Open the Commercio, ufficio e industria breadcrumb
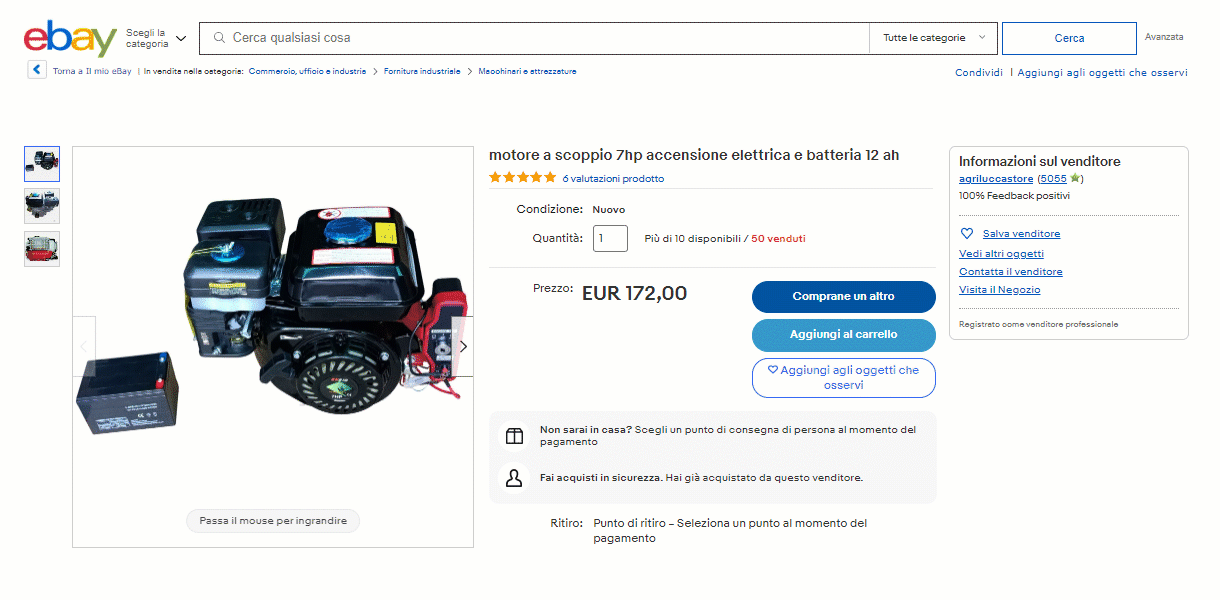 point(307,72)
